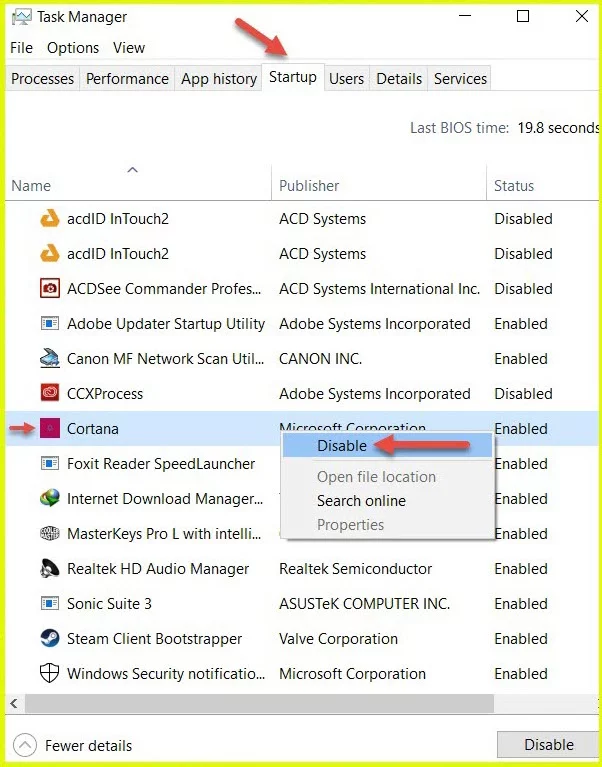Viewport: 602px width, 767px height.
Task: Click the MasterKeys Pro L icon
Action: coord(49,533)
